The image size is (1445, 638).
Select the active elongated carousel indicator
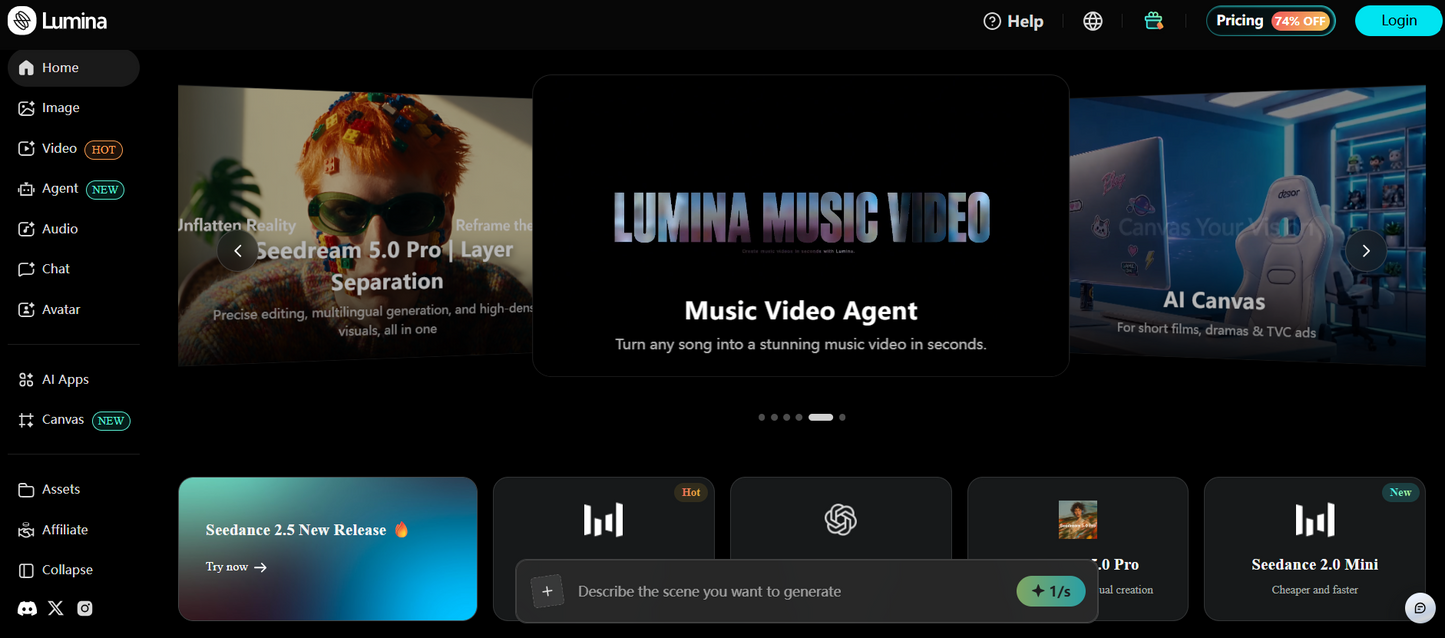(x=820, y=417)
